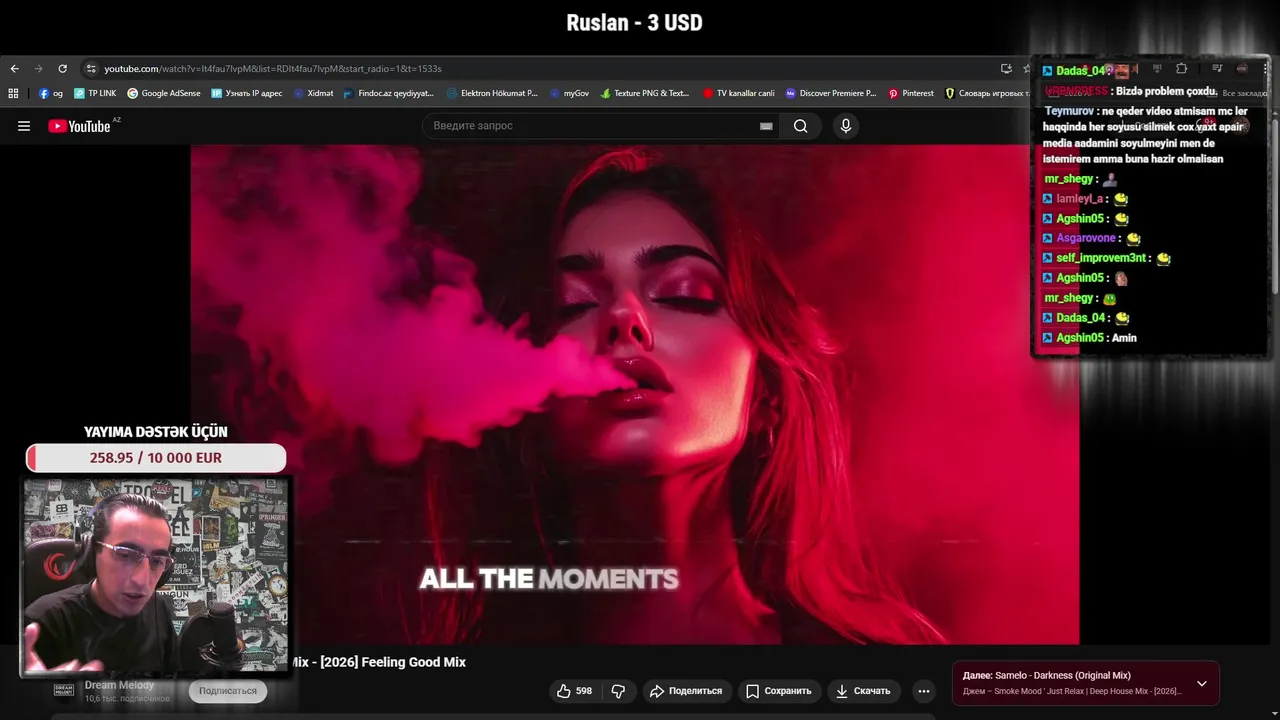Click chat username 'Asgarovone'
Image resolution: width=1280 pixels, height=720 pixels.
[1086, 238]
